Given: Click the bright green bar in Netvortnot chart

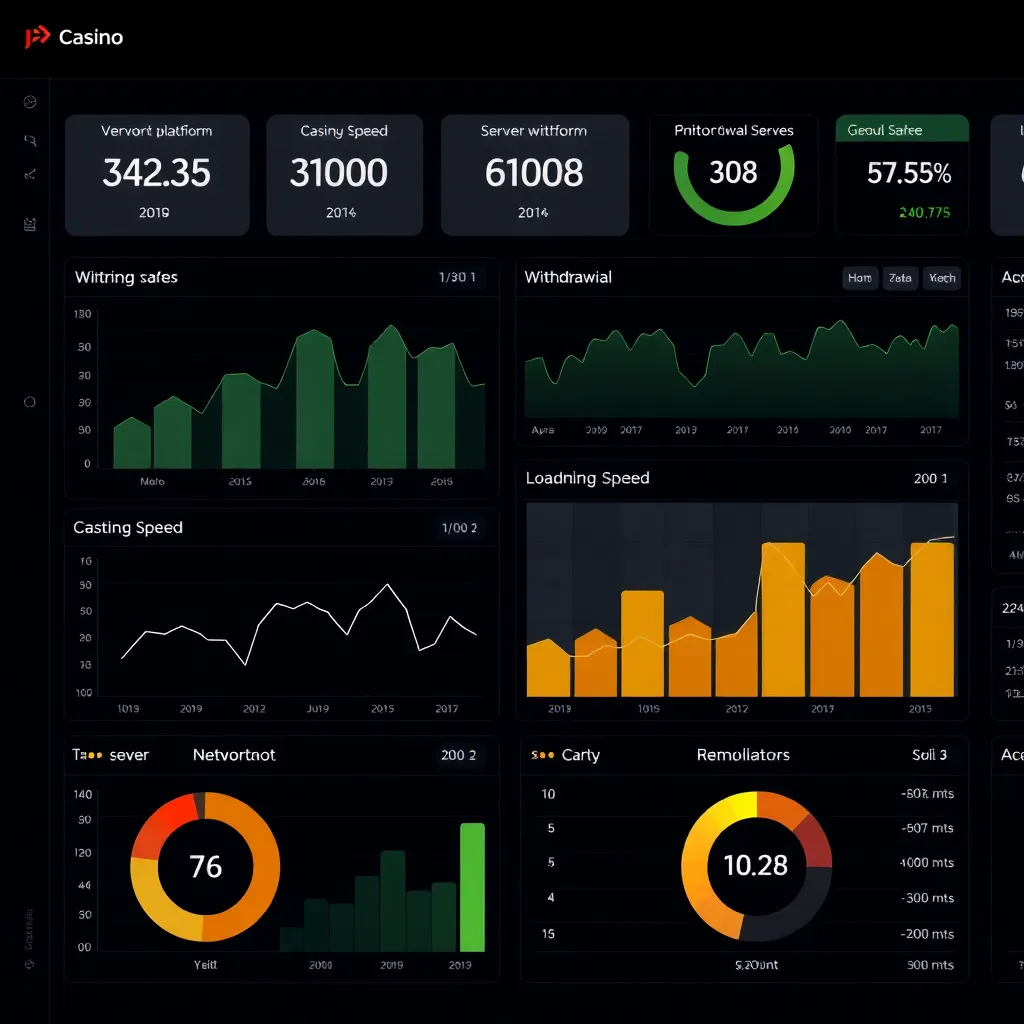Looking at the screenshot, I should point(472,887).
